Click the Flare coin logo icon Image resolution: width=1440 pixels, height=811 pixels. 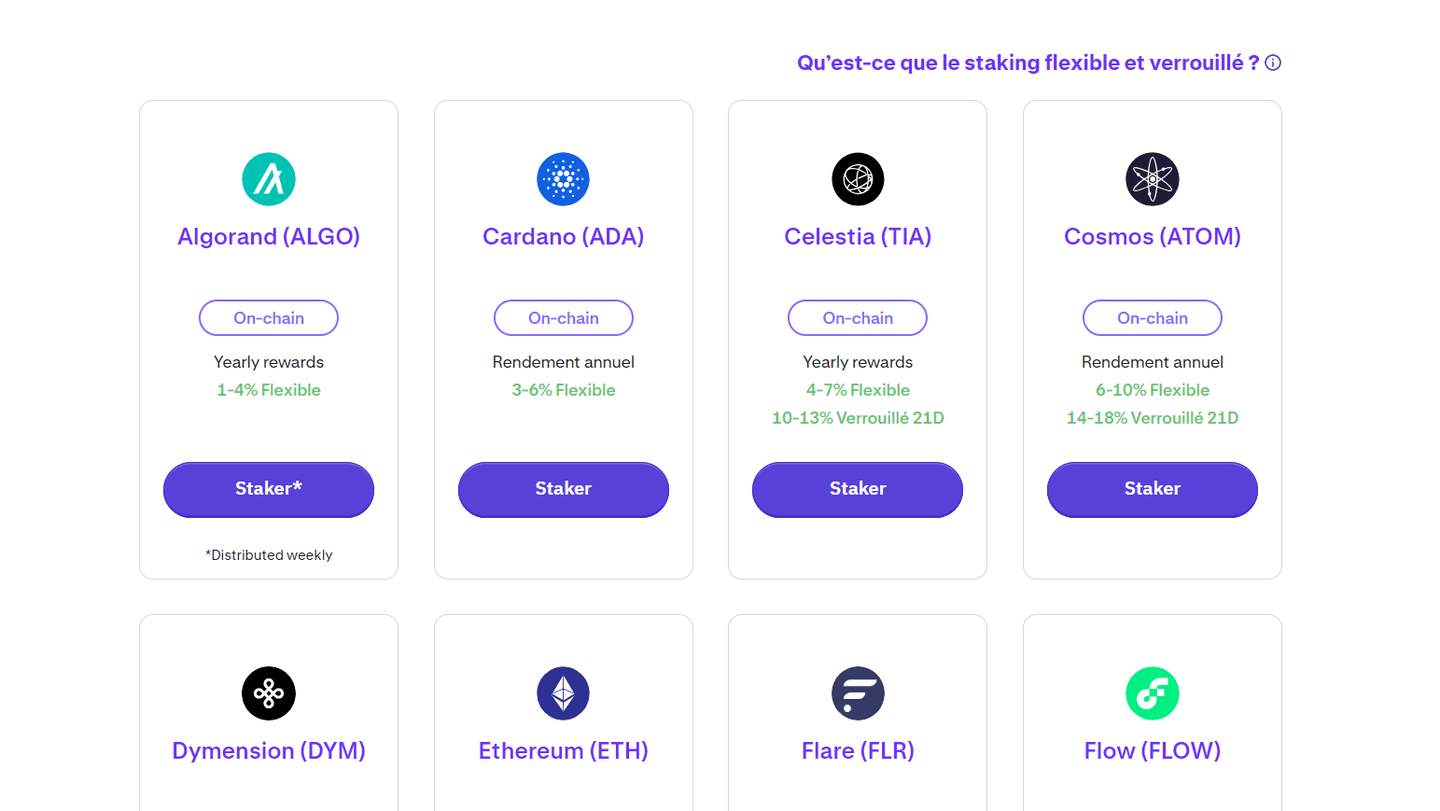click(x=858, y=693)
